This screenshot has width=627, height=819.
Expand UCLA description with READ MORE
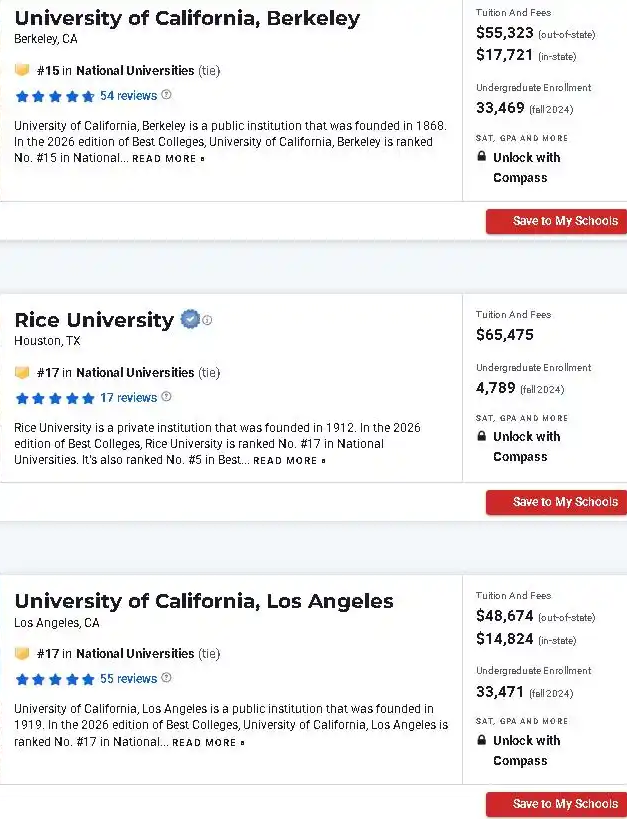tap(208, 743)
